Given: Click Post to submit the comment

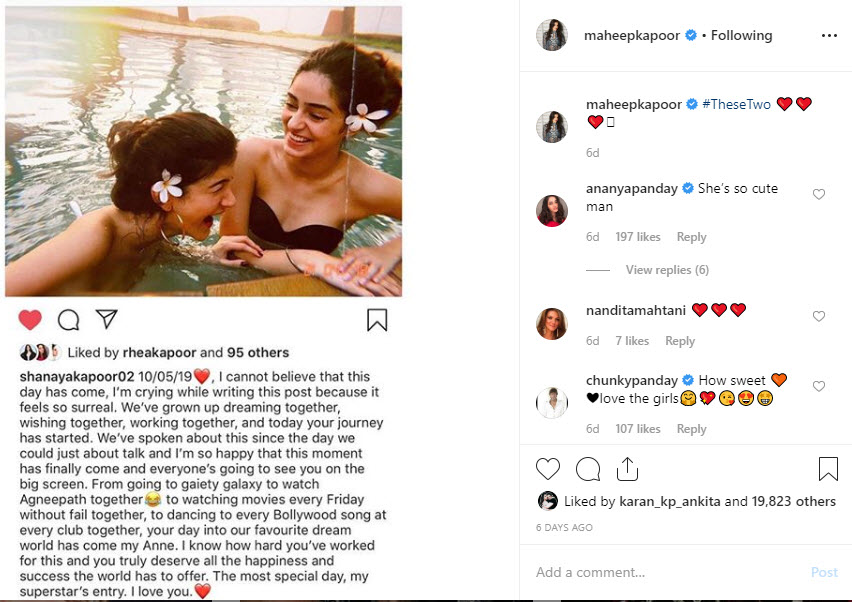Looking at the screenshot, I should click(x=824, y=572).
